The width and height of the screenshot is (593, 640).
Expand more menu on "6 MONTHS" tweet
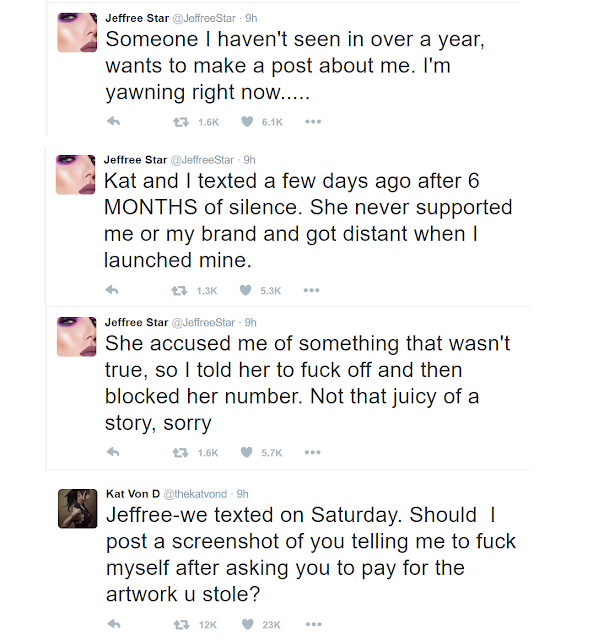click(311, 290)
